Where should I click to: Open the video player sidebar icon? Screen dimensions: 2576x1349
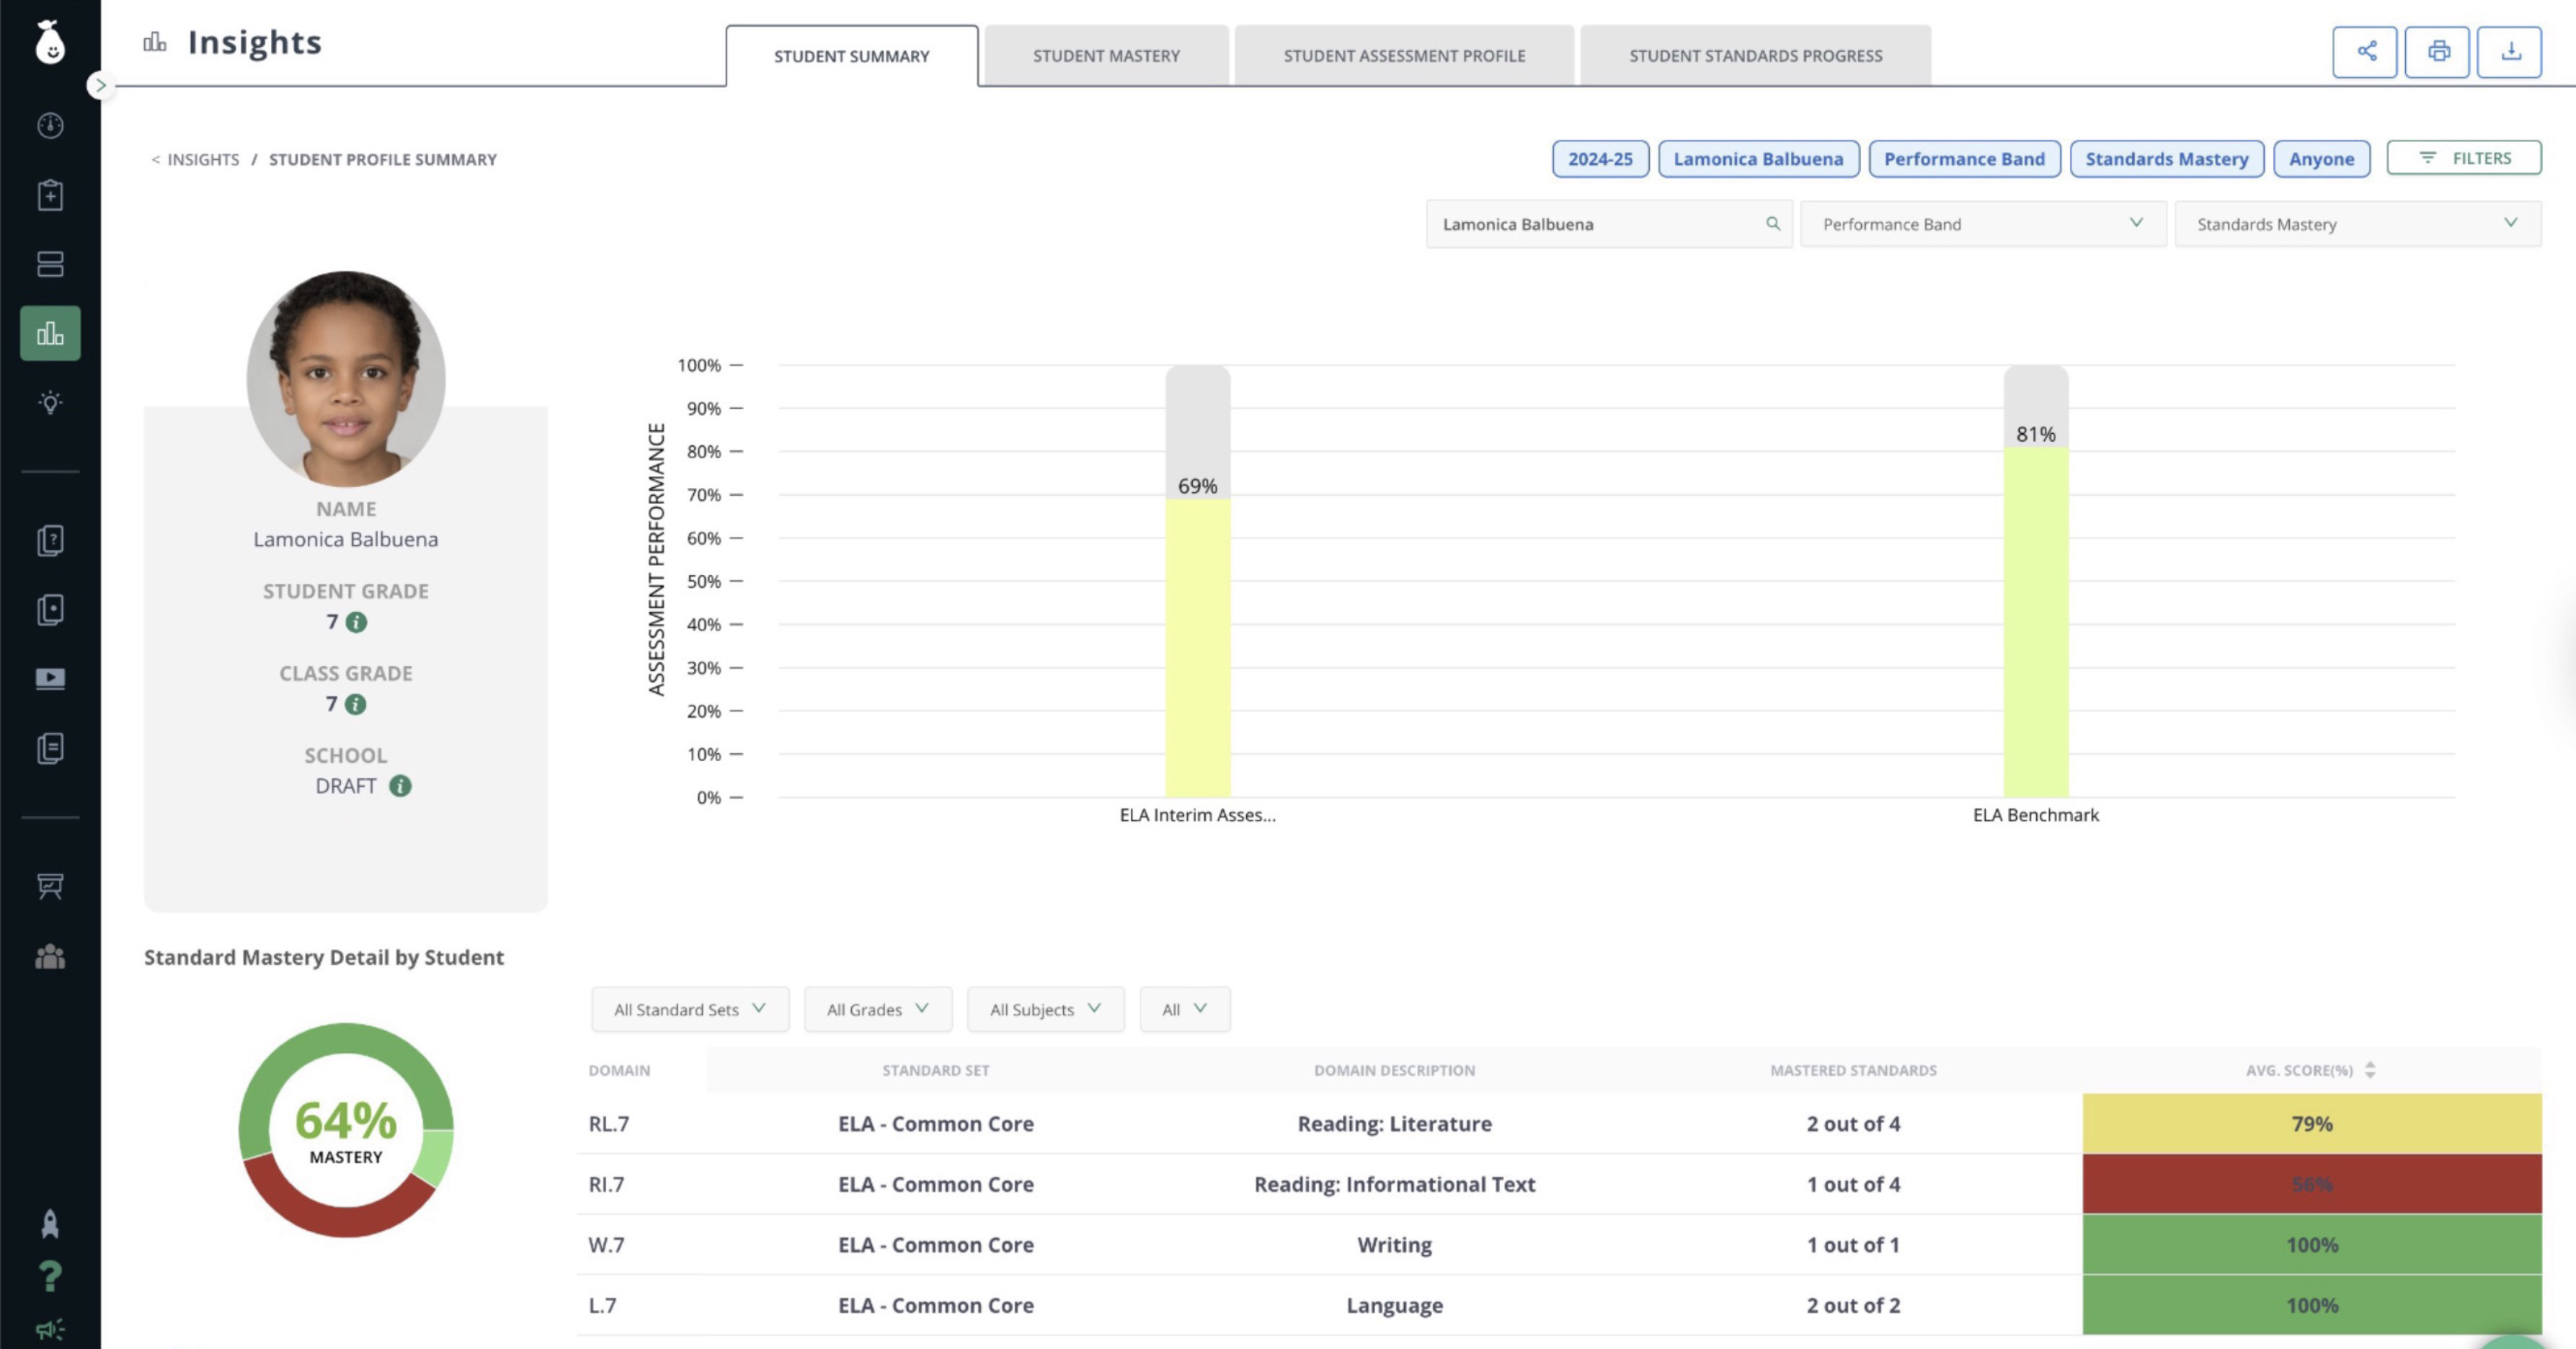click(x=50, y=679)
